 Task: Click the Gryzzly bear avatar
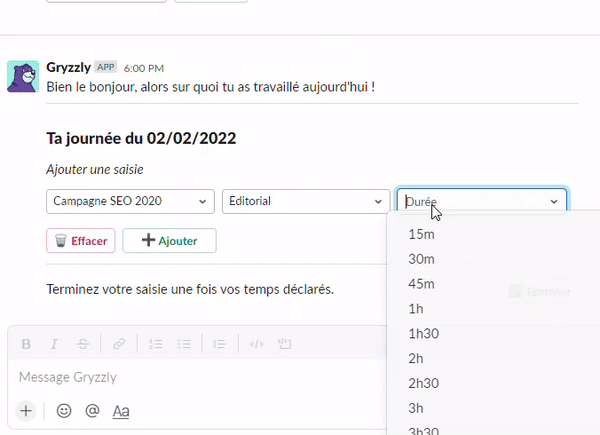[23, 76]
